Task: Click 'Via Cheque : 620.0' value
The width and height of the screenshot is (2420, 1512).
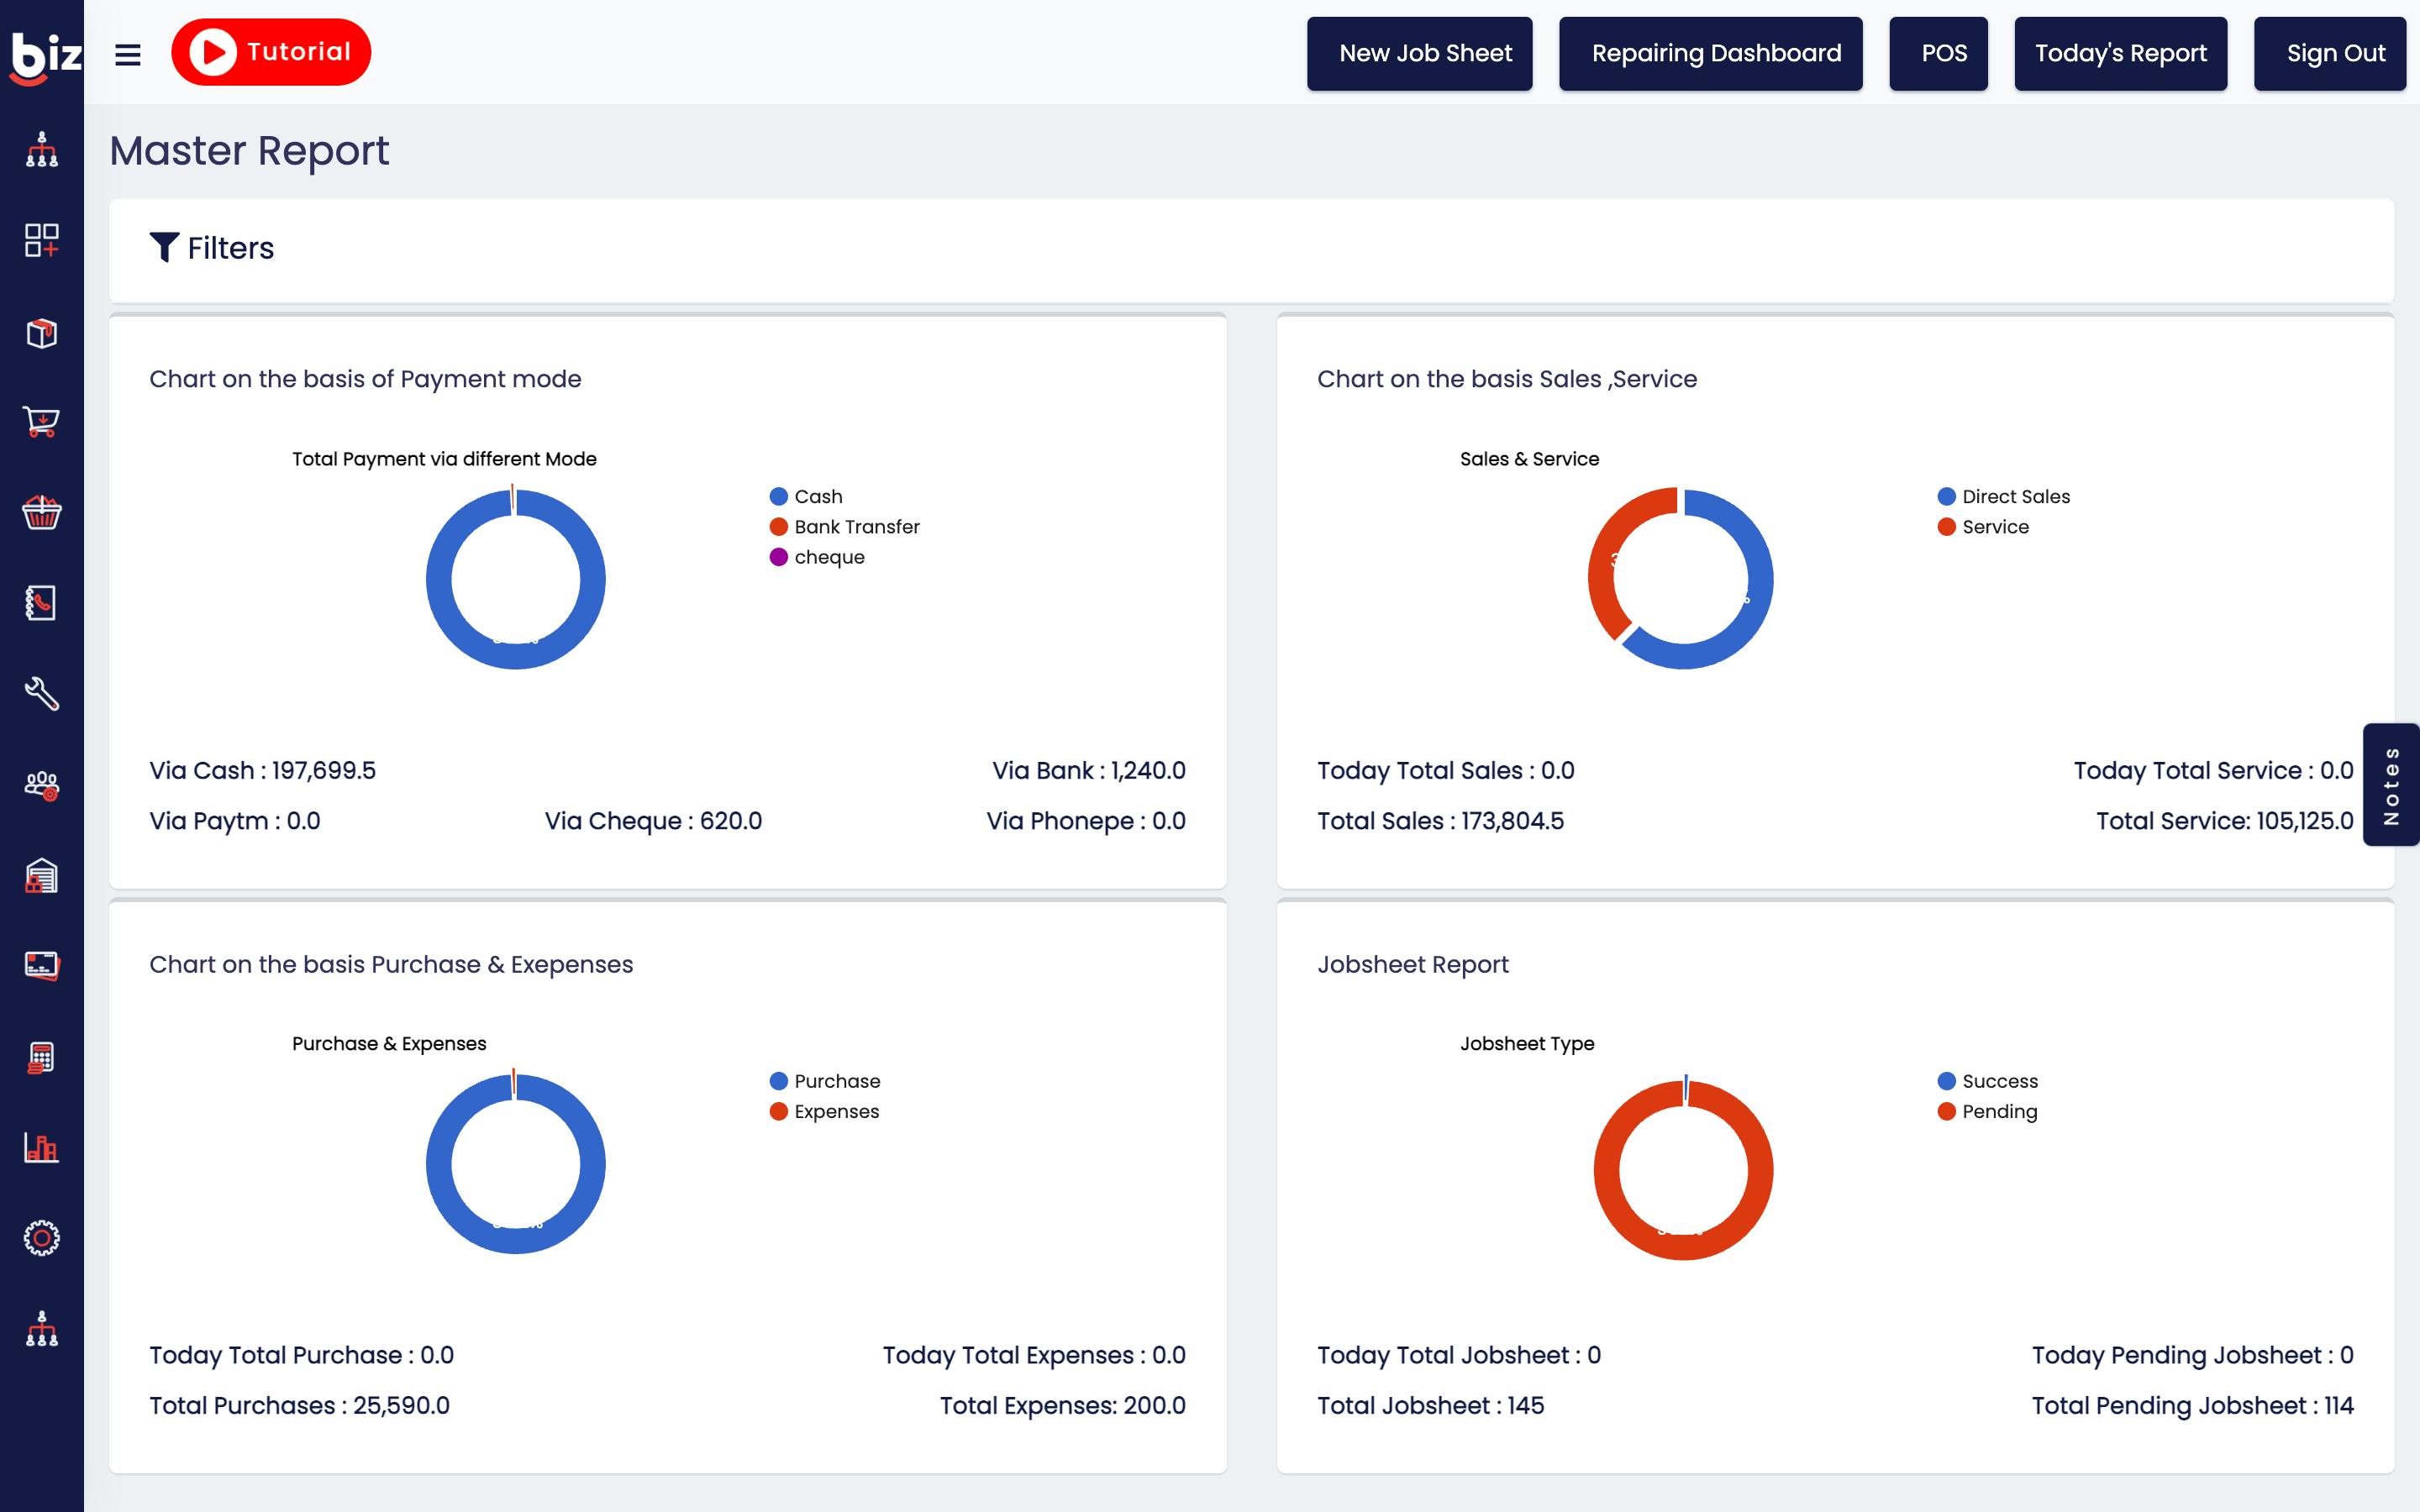Action: click(x=653, y=821)
